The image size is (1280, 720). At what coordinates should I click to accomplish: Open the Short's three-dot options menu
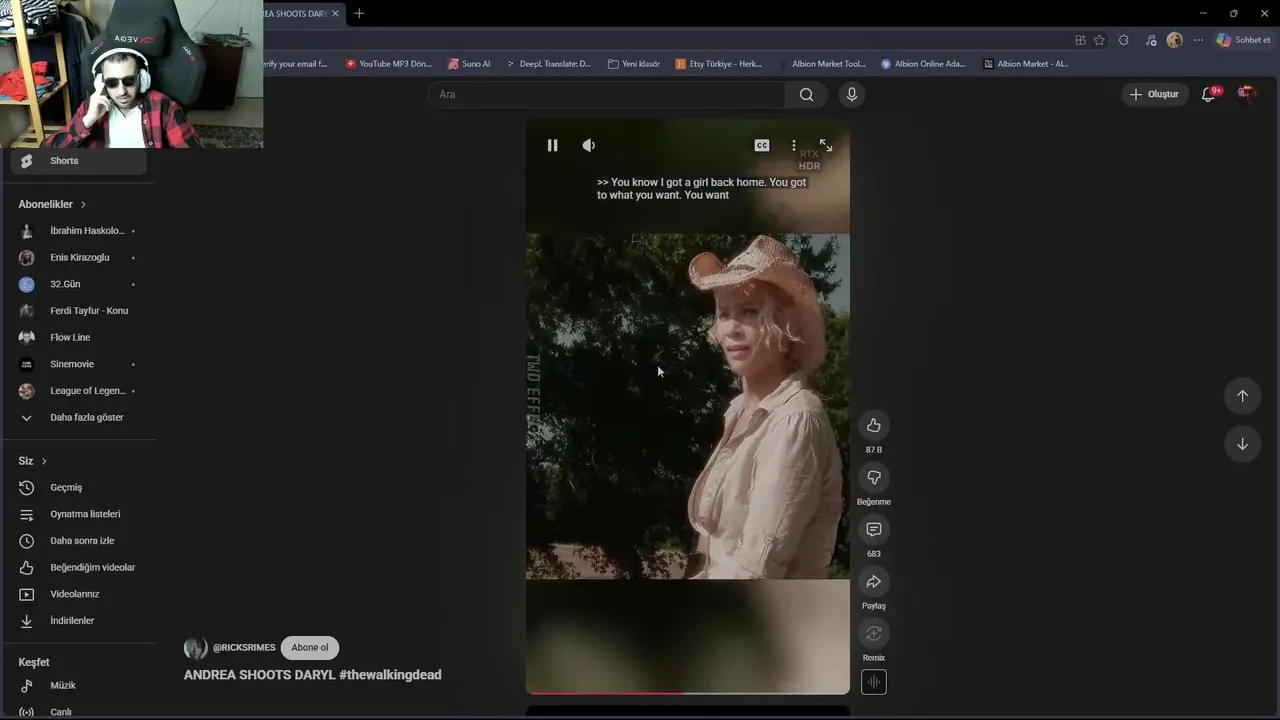point(794,145)
